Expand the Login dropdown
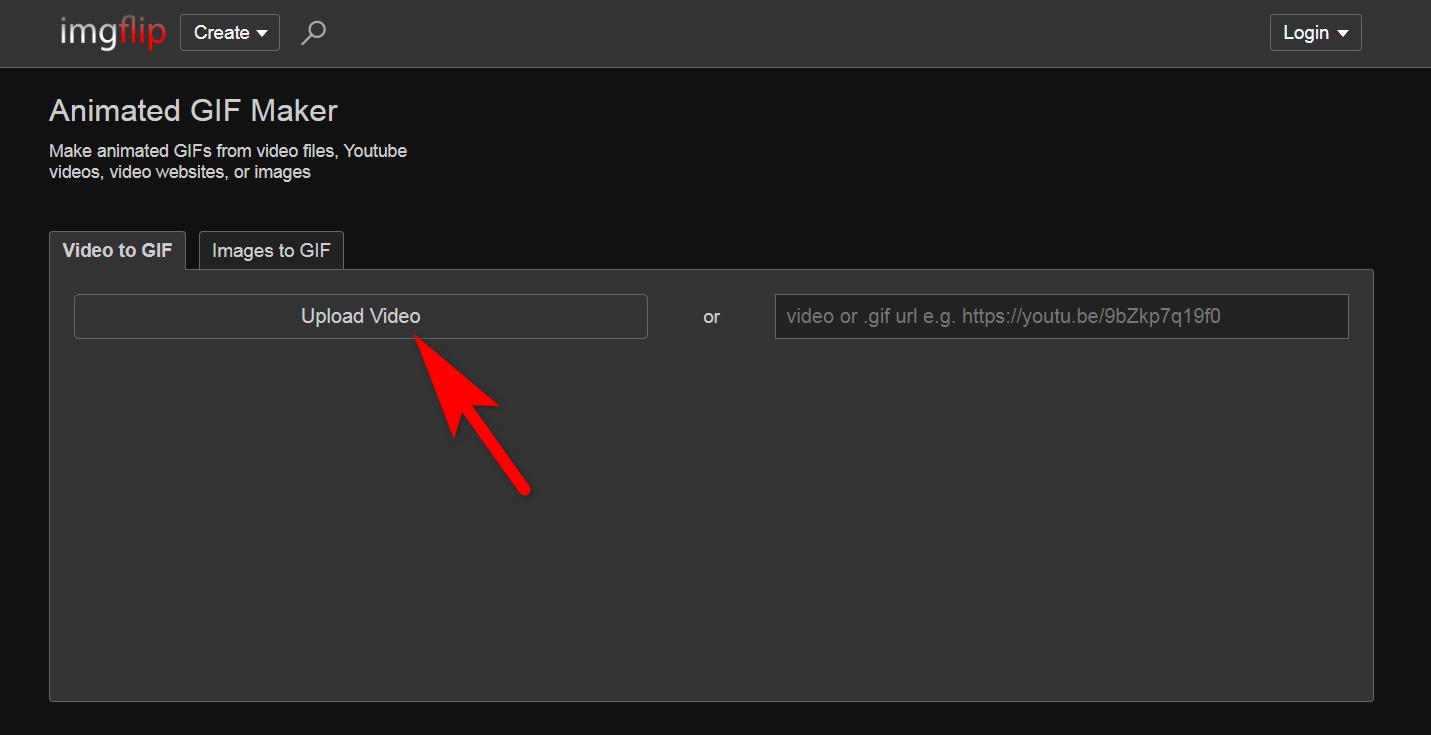The width and height of the screenshot is (1431, 735). pos(1315,33)
